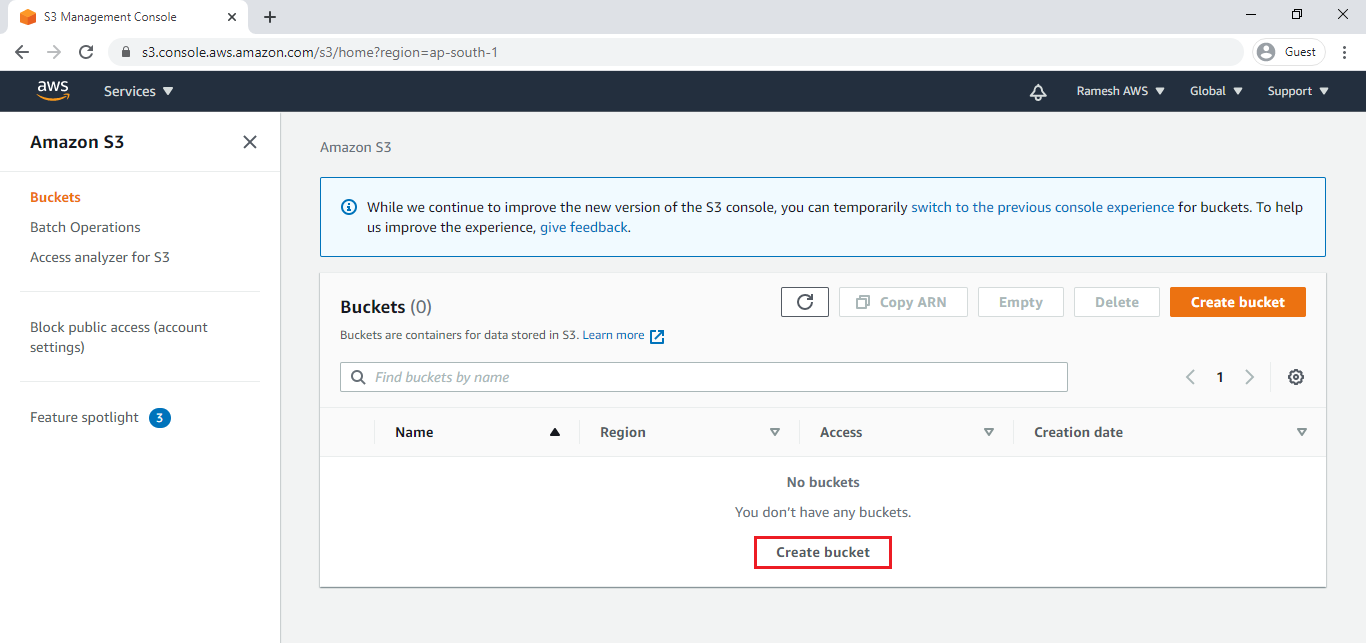1366x643 pixels.
Task: Open the Chrome three-dot menu
Action: pos(1345,52)
